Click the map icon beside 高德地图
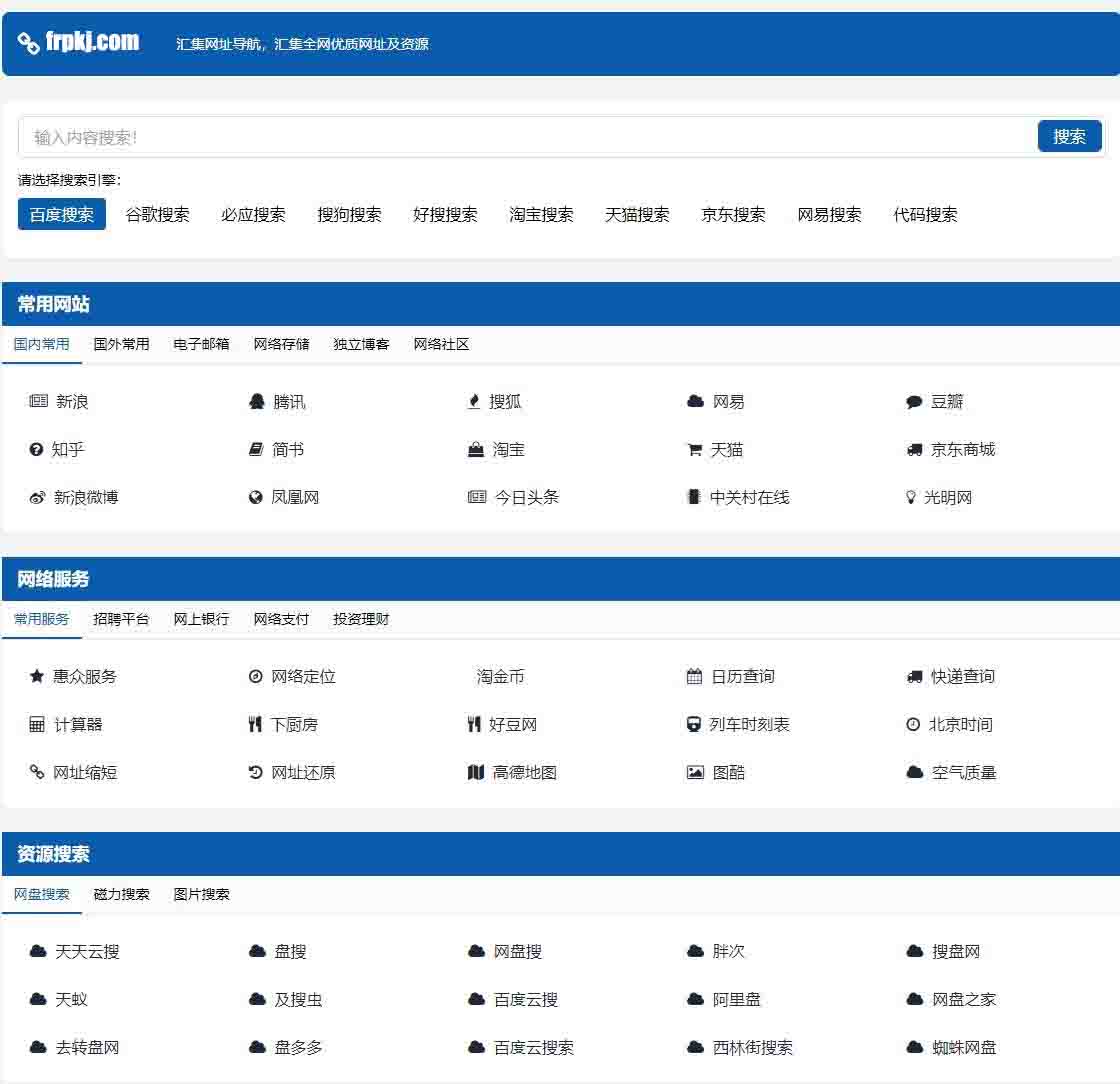1120x1084 pixels. tap(476, 773)
